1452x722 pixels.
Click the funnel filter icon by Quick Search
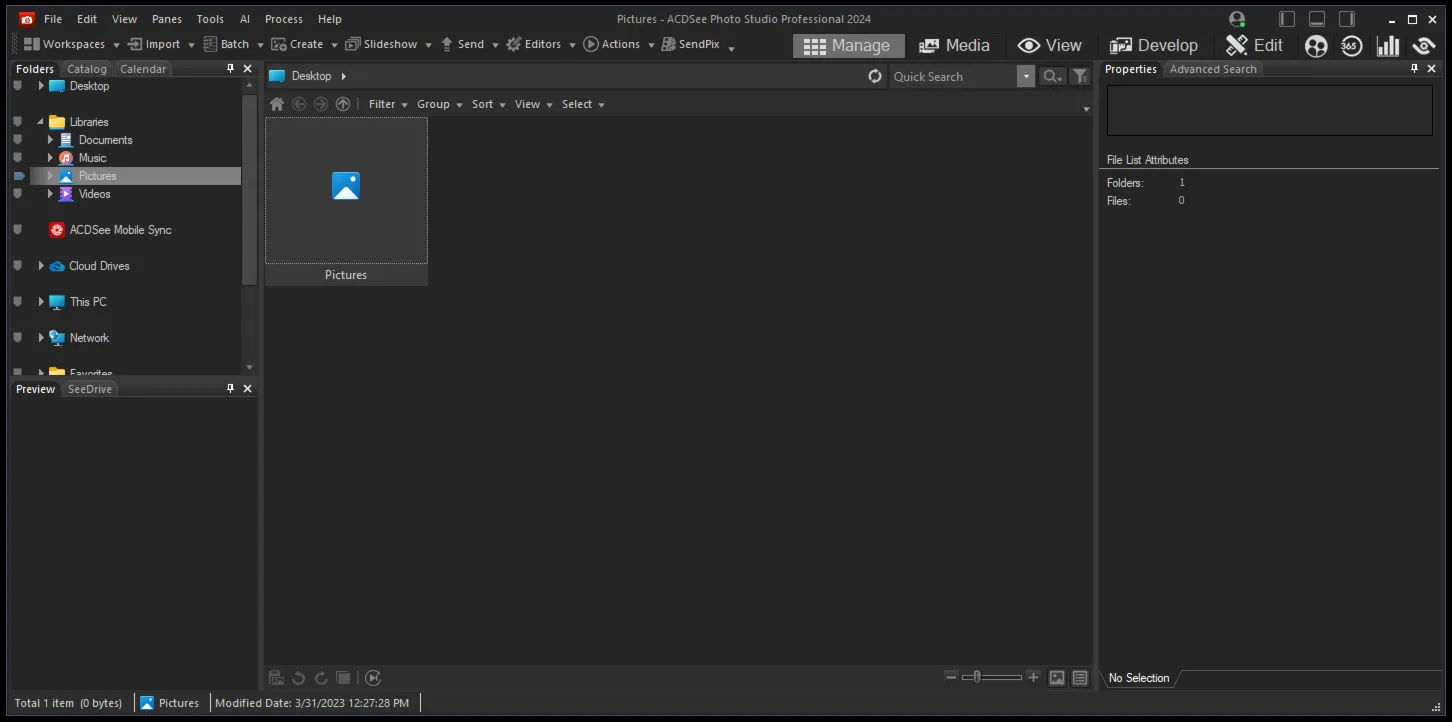(x=1080, y=76)
